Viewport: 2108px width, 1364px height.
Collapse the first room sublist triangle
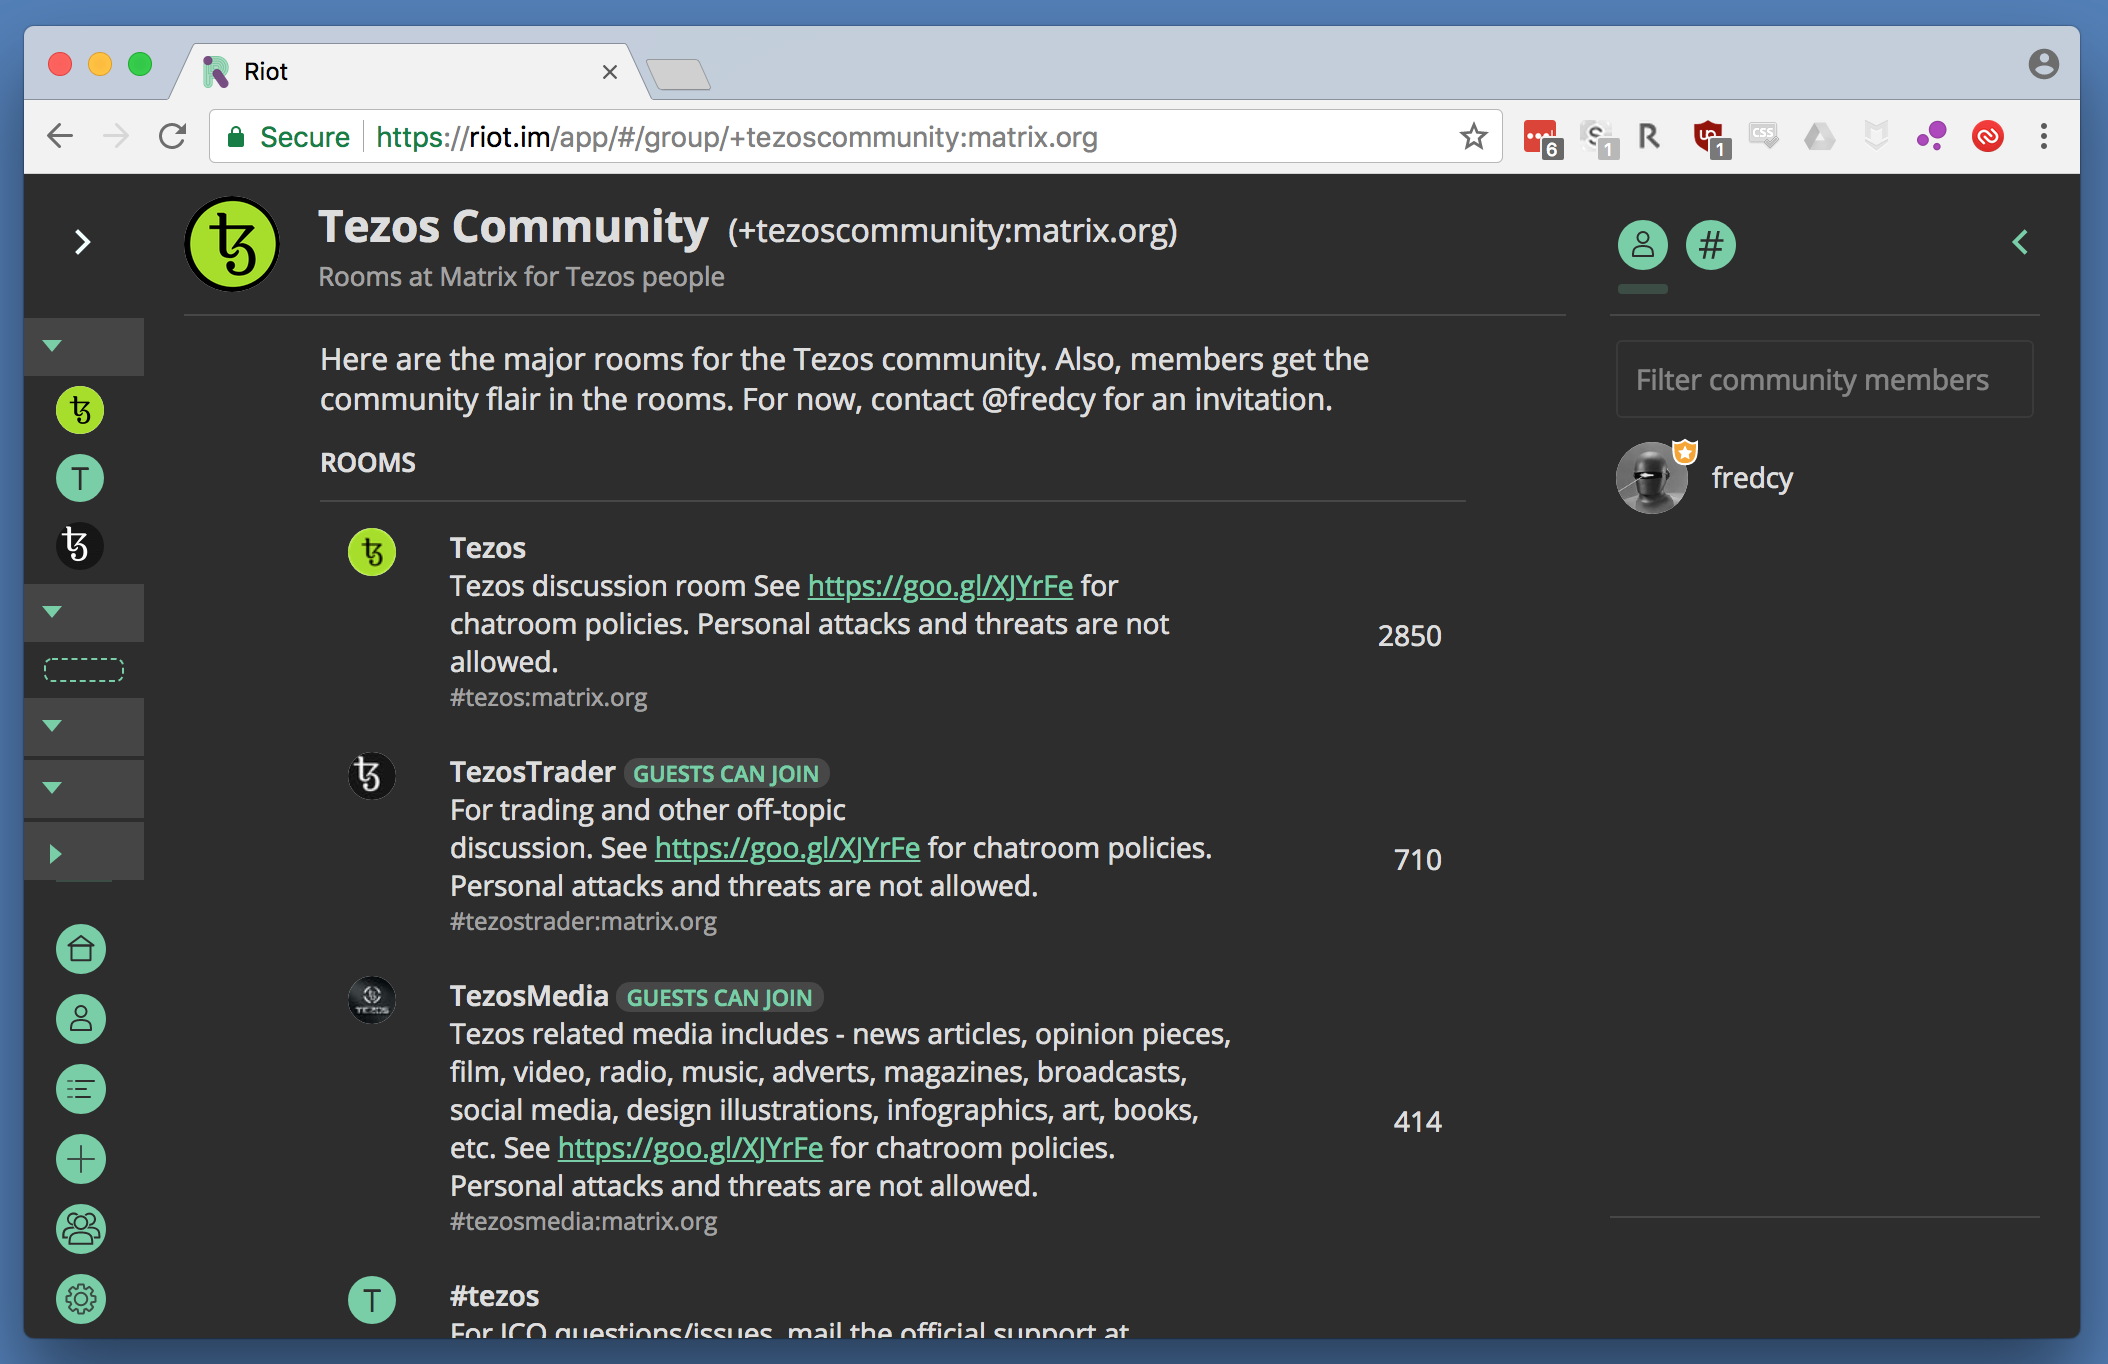[x=53, y=346]
